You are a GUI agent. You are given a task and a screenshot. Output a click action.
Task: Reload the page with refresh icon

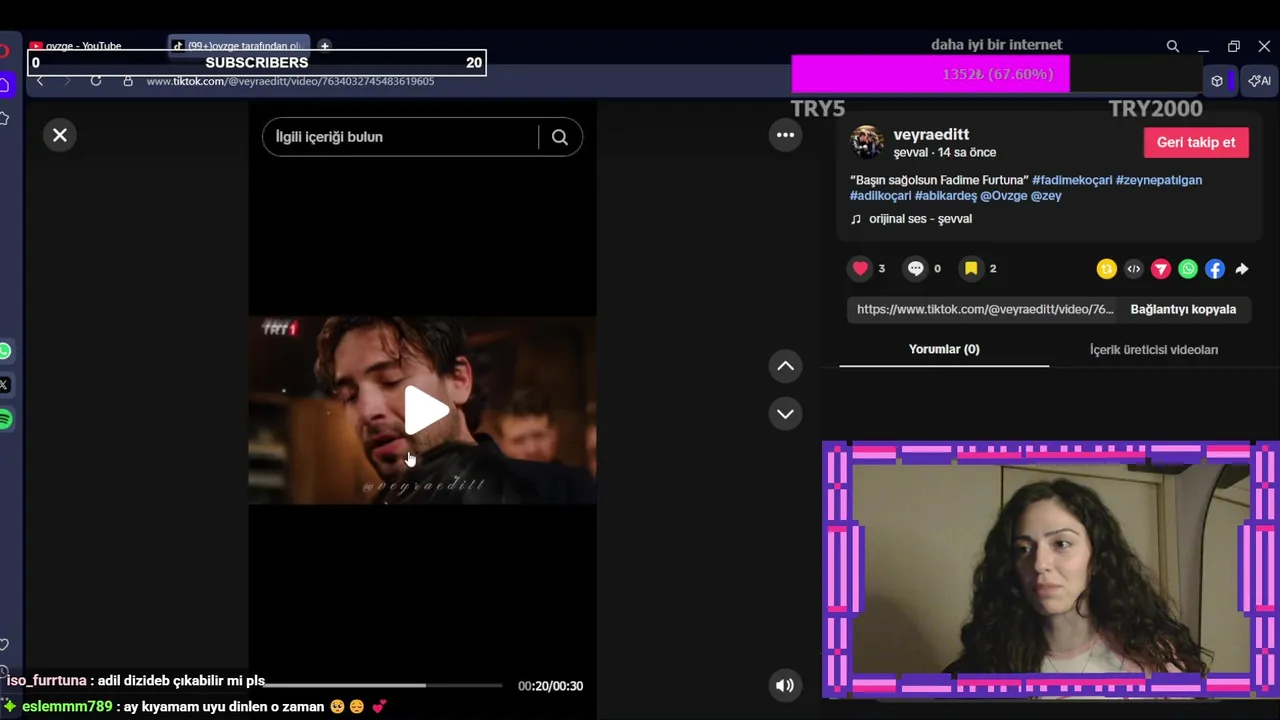(96, 81)
